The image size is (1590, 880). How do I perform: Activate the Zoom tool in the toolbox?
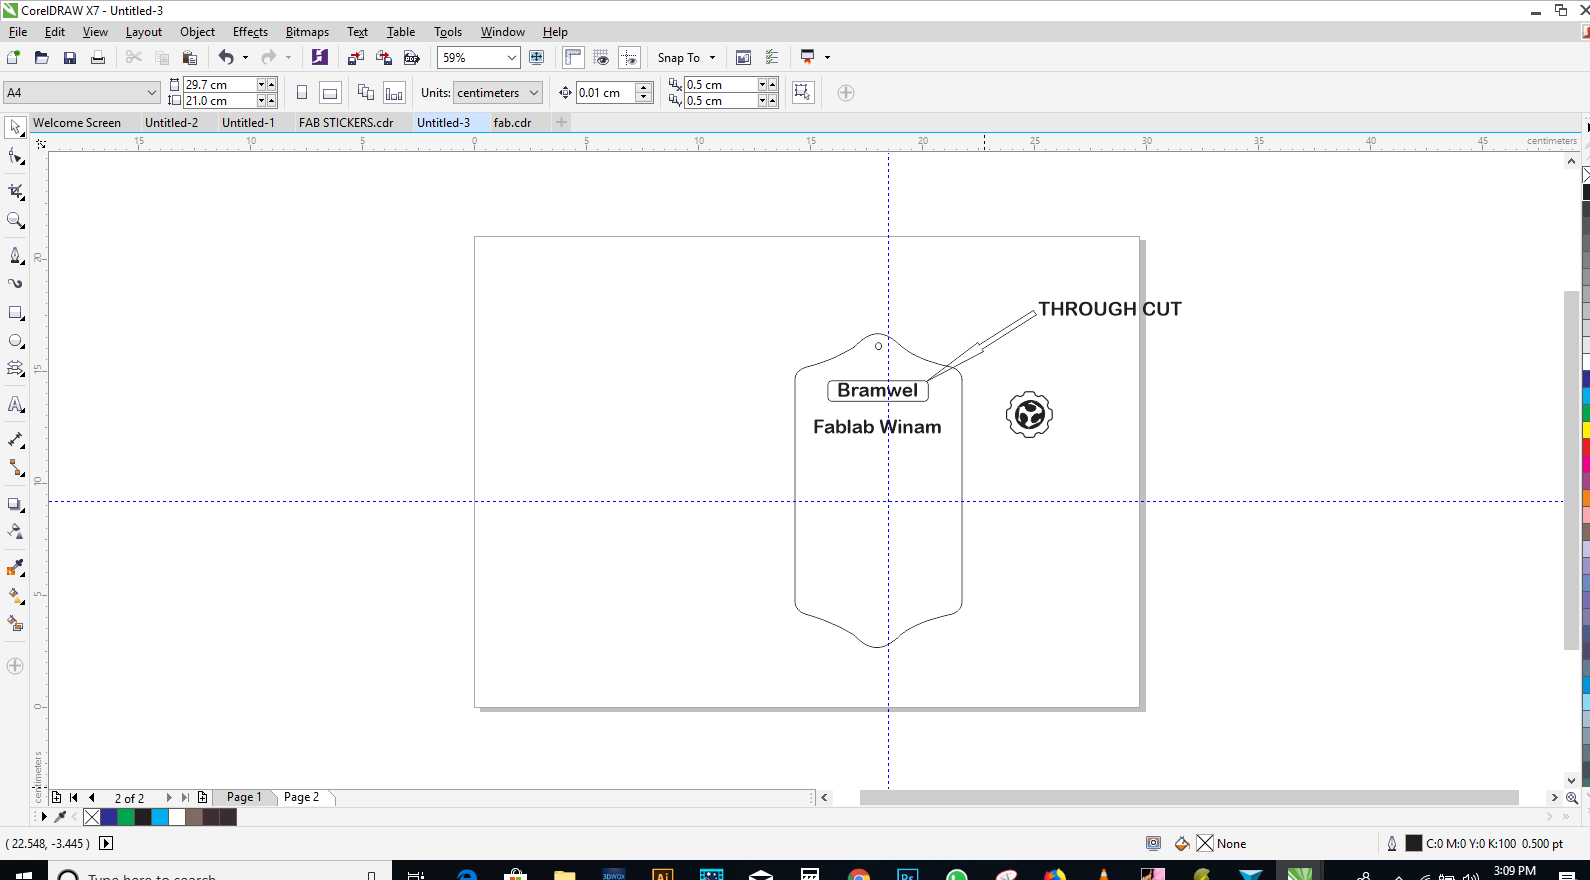point(15,220)
